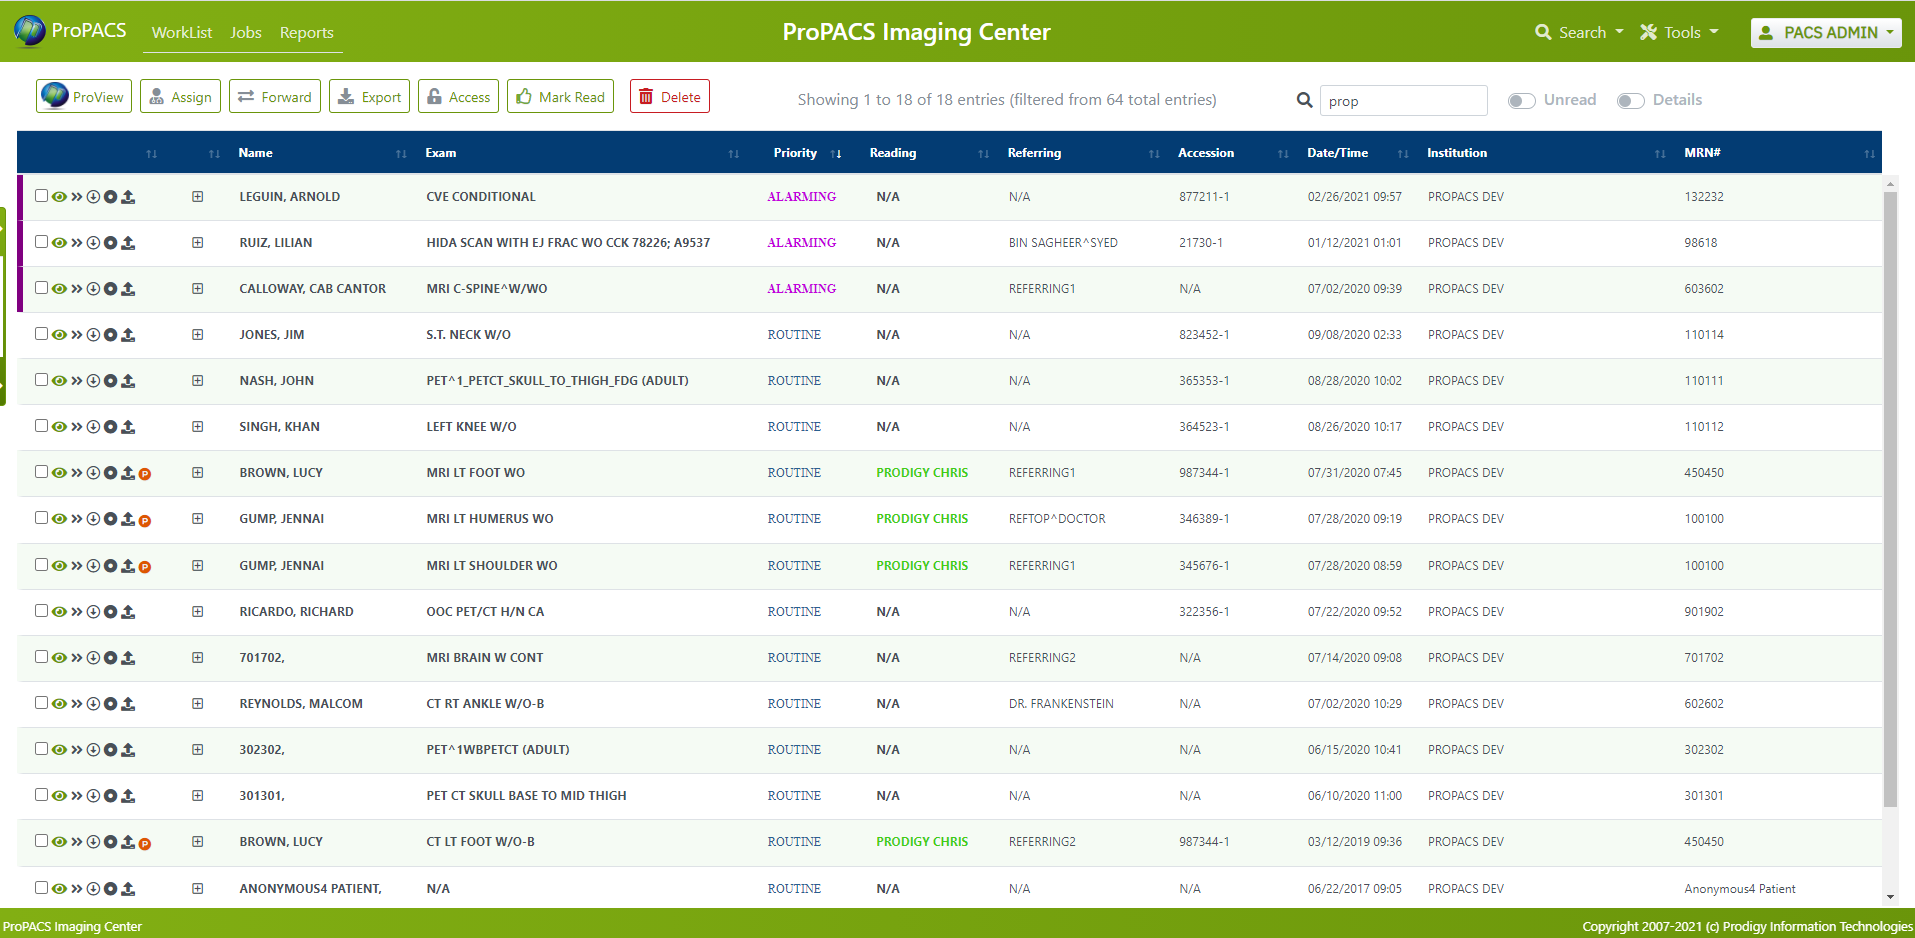
Task: Click the forward arrows icon for RUIZ, LILIAN
Action: click(77, 243)
